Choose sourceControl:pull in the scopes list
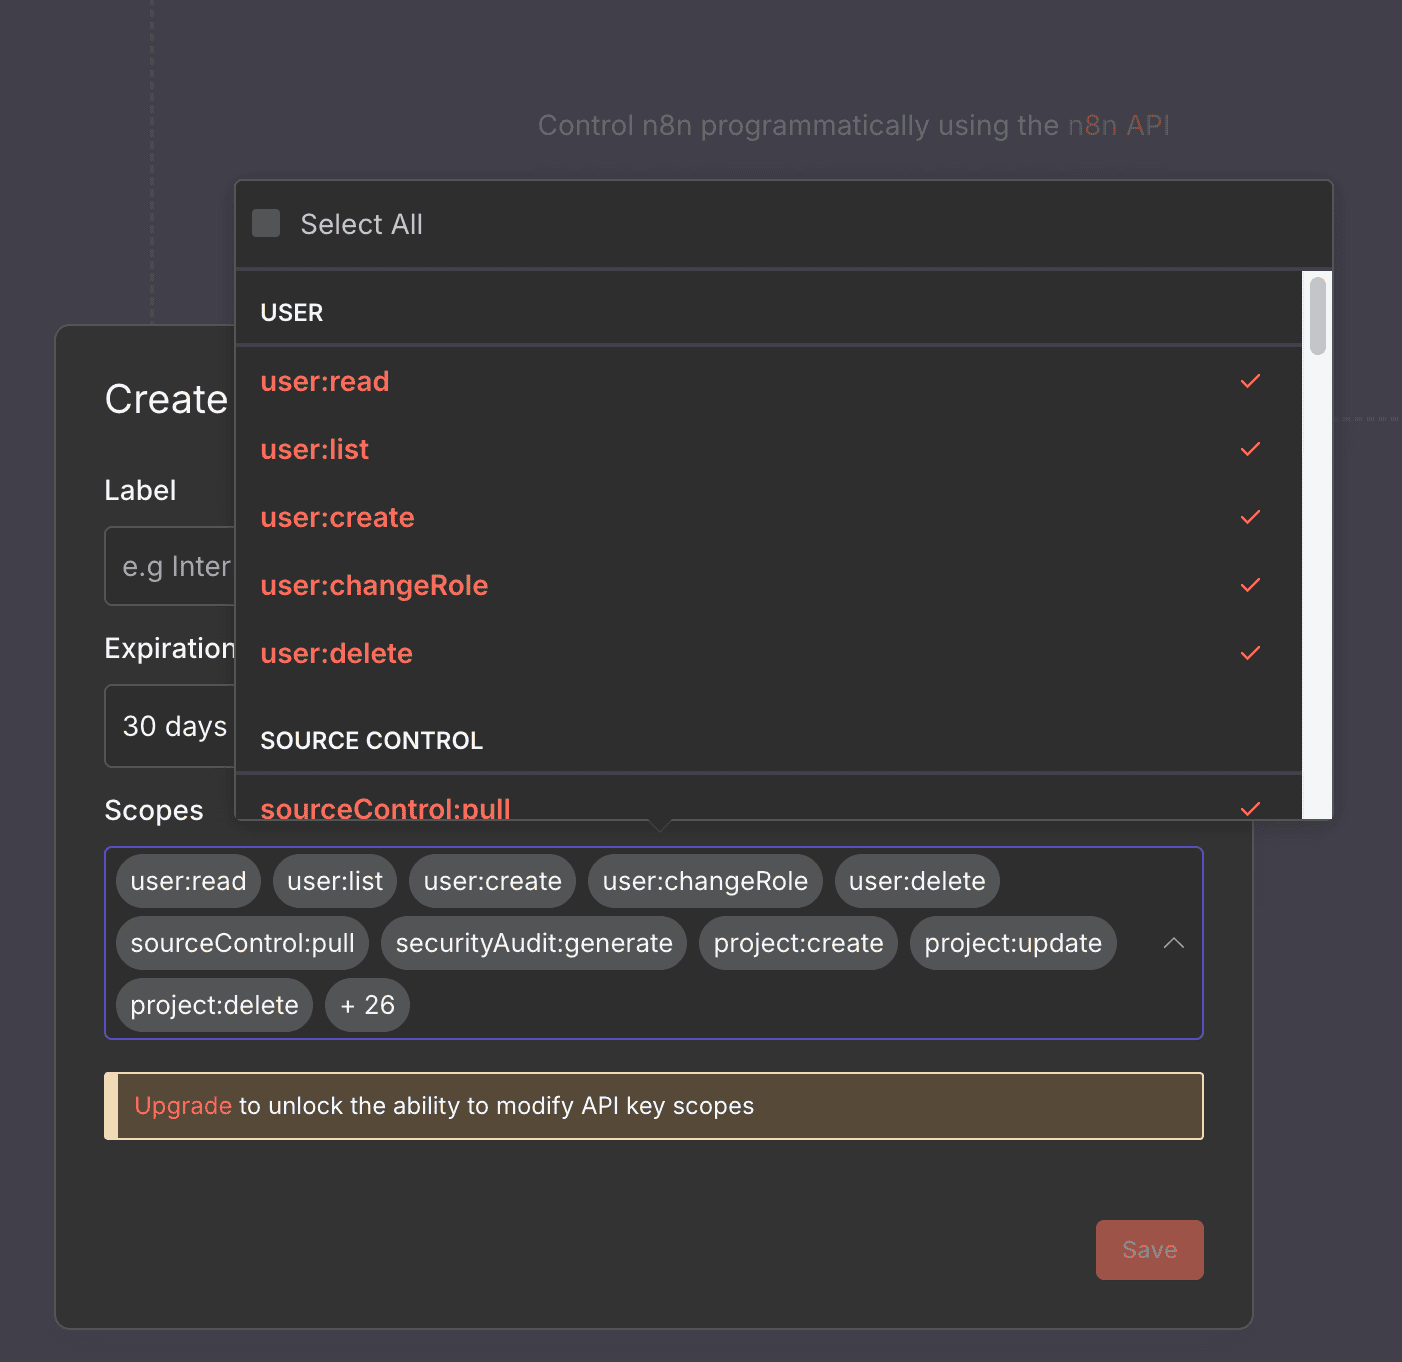This screenshot has height=1362, width=1402. point(385,808)
